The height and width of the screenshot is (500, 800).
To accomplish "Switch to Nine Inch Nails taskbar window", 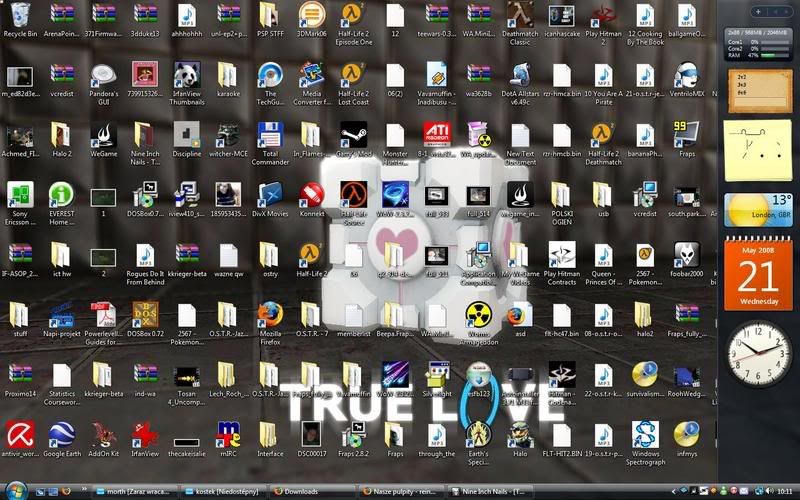I will coord(490,492).
